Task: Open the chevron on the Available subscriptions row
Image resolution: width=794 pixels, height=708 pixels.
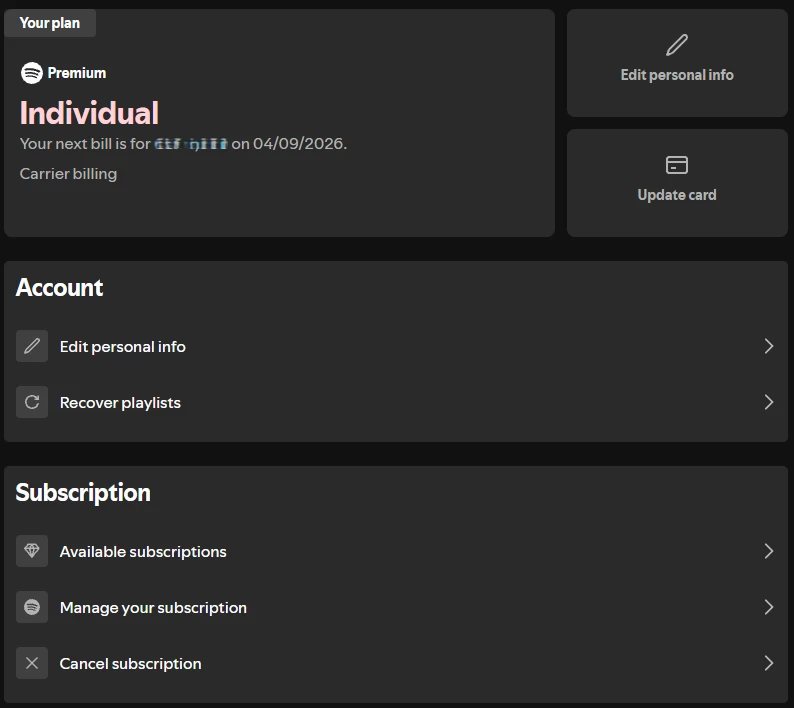Action: coord(769,551)
